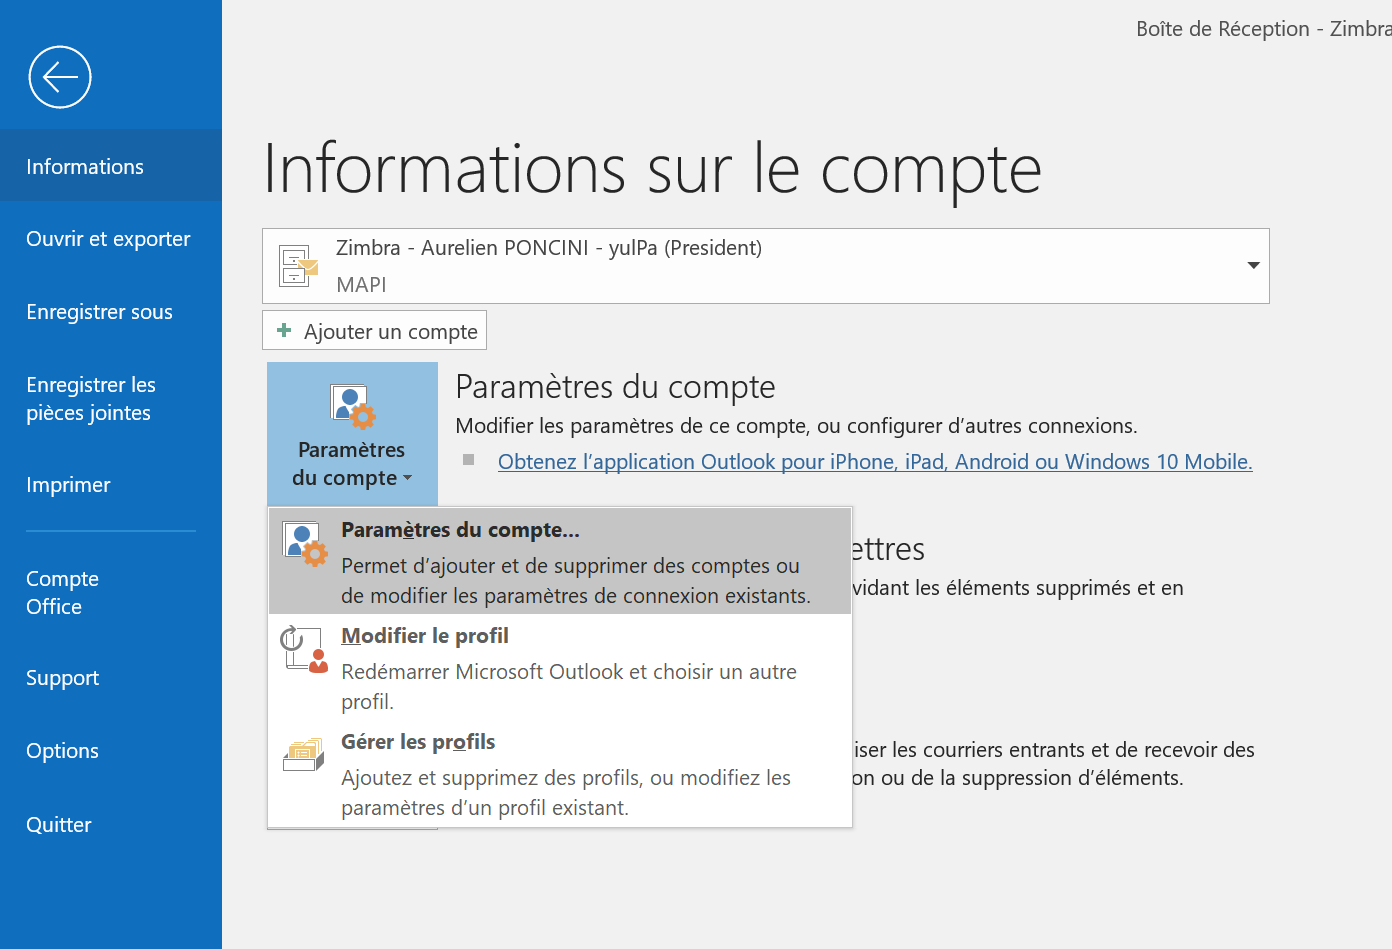Screen dimensions: 1392x949
Task: Open the Outlook mobile app download link
Action: 875,461
